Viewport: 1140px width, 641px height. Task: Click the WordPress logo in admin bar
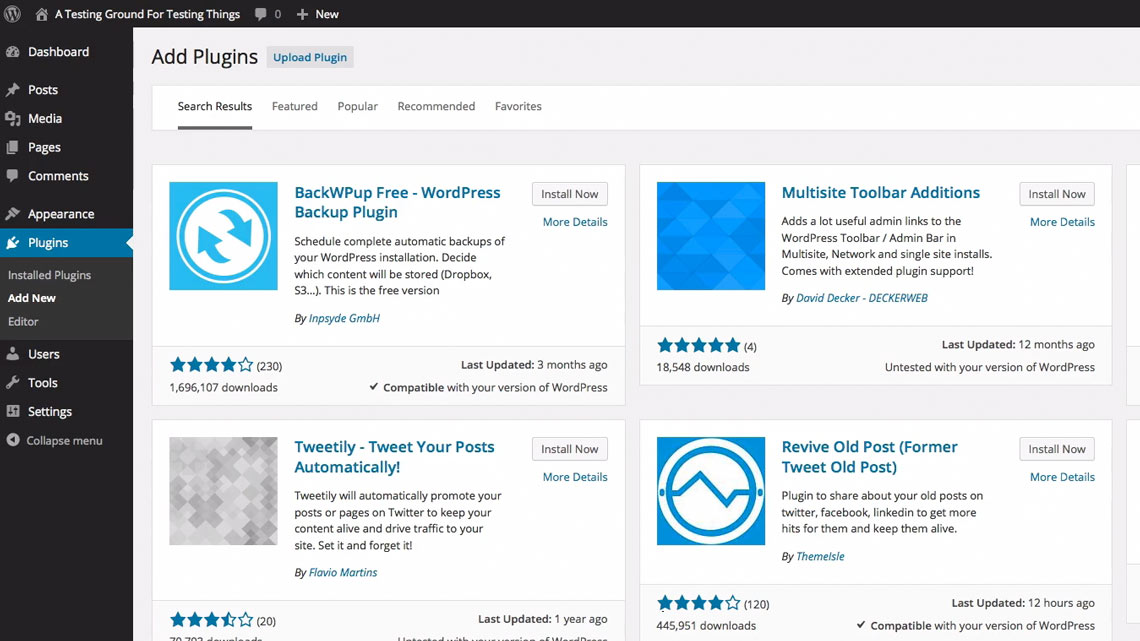click(x=12, y=14)
